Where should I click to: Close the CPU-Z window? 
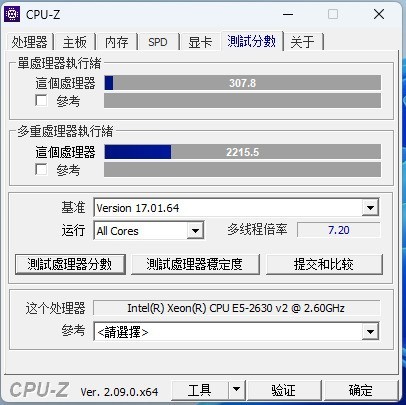pos(379,14)
